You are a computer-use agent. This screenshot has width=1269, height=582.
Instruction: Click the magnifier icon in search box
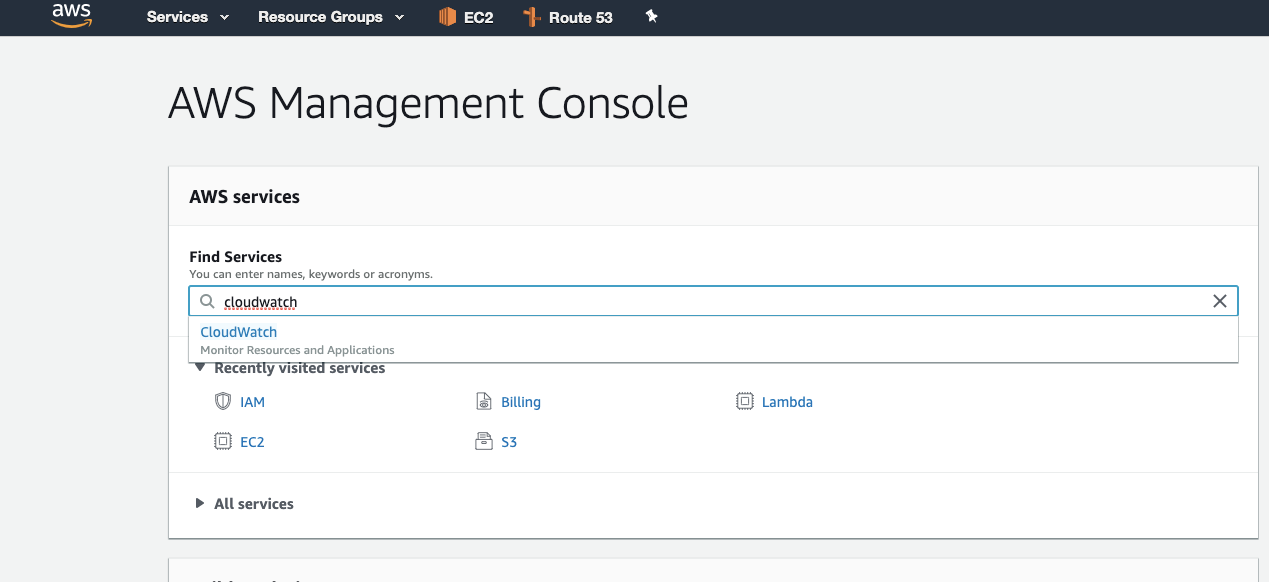[207, 301]
